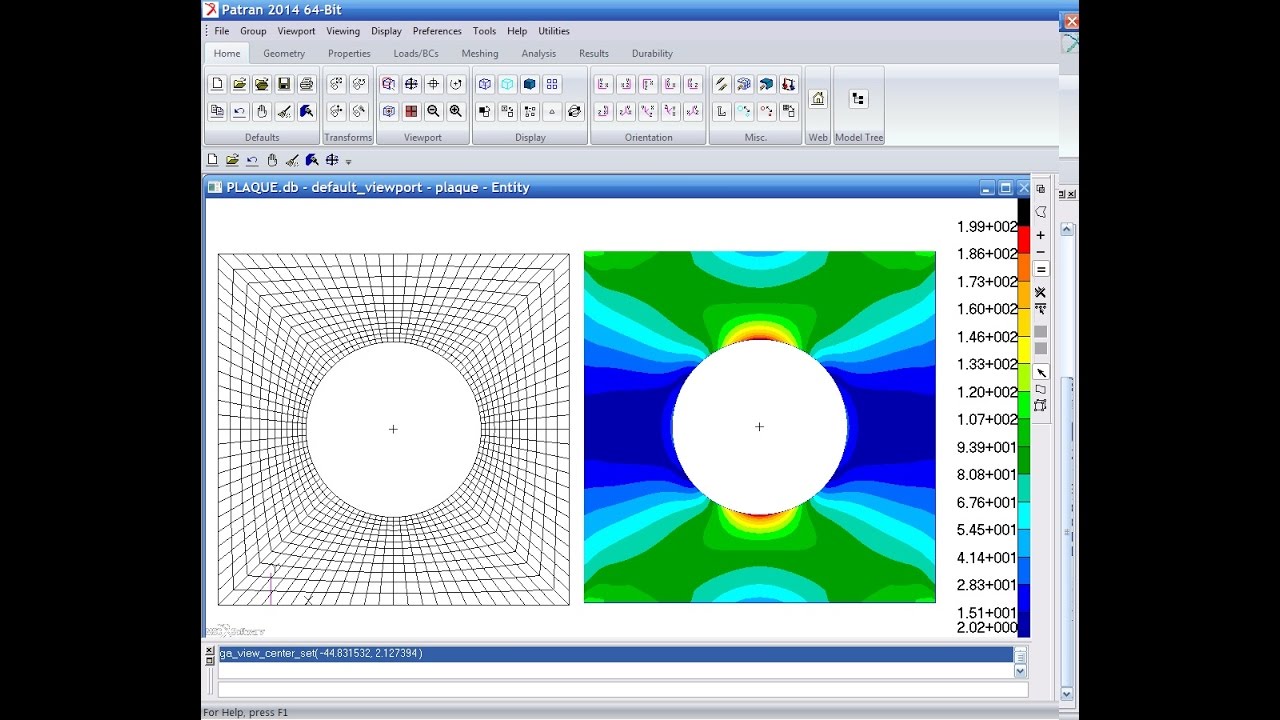Click the Web home icon
Screen dimensions: 1280x720
coord(818,98)
